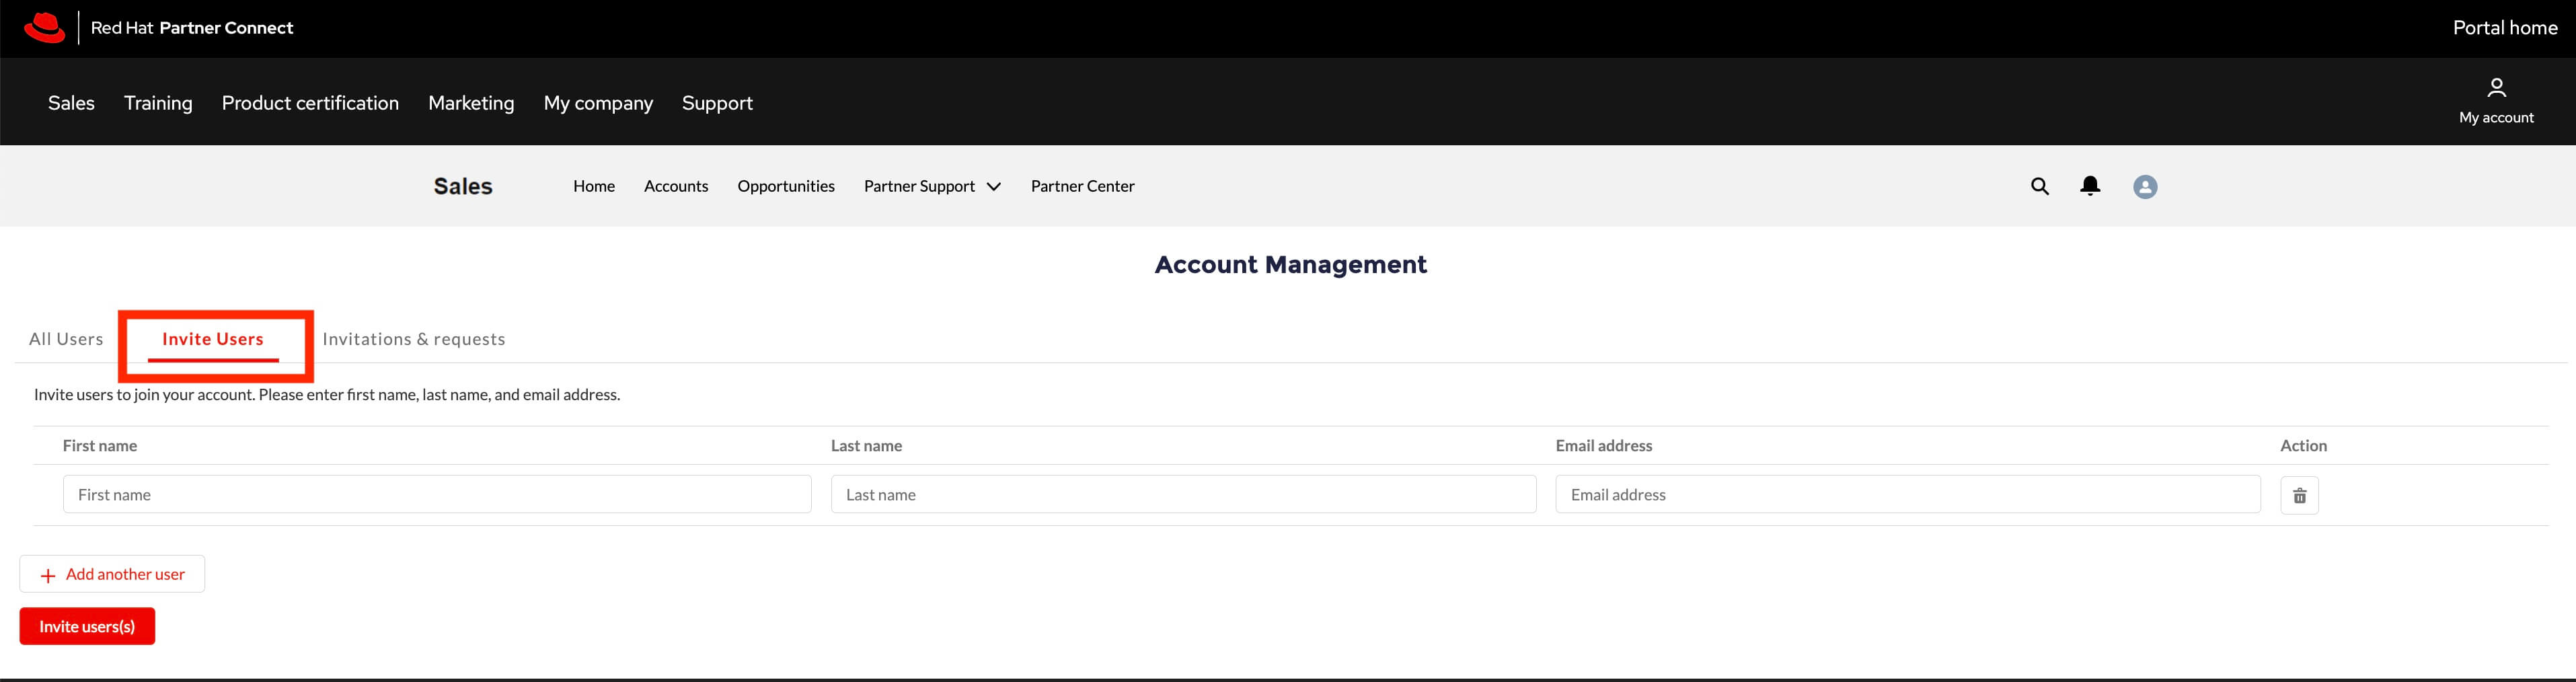
Task: Open the Training navigation menu
Action: pyautogui.click(x=158, y=103)
